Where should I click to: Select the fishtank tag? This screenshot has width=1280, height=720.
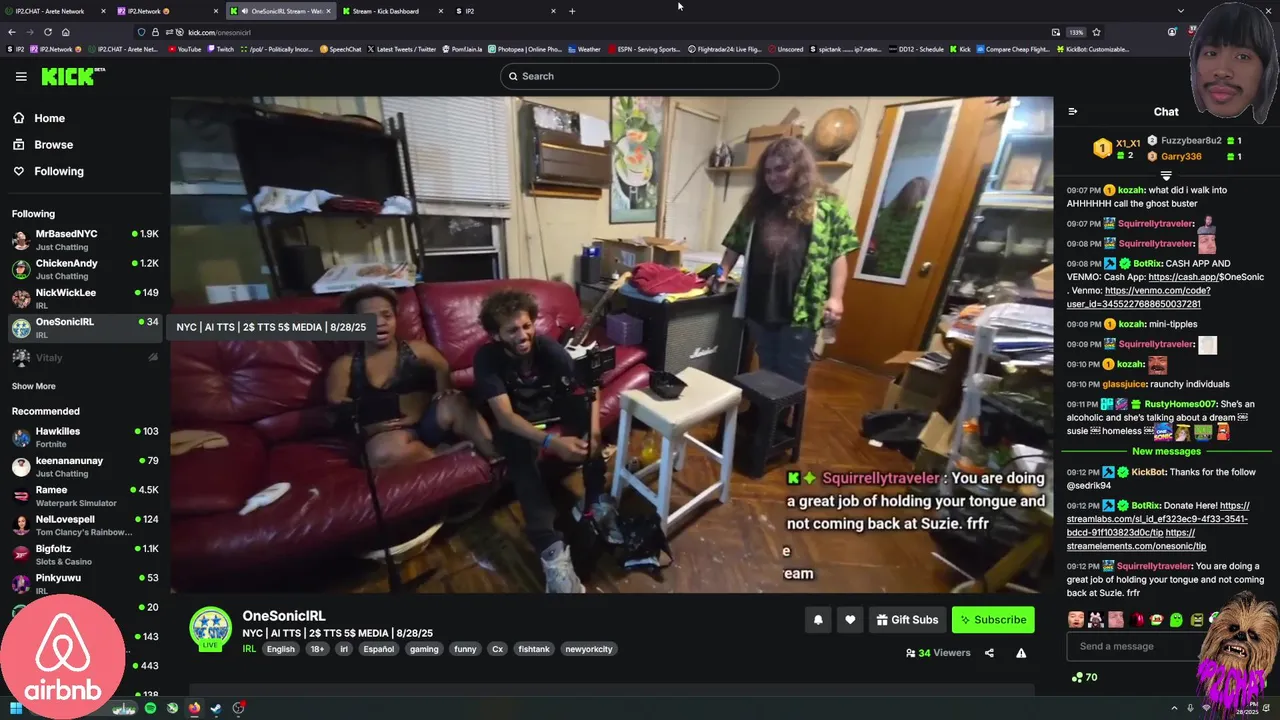534,649
